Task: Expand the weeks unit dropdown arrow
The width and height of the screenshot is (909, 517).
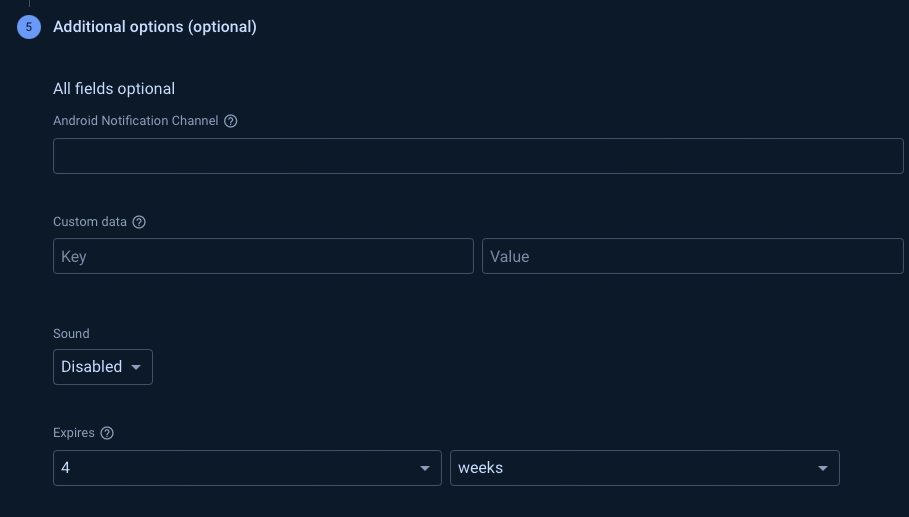Action: click(x=823, y=468)
